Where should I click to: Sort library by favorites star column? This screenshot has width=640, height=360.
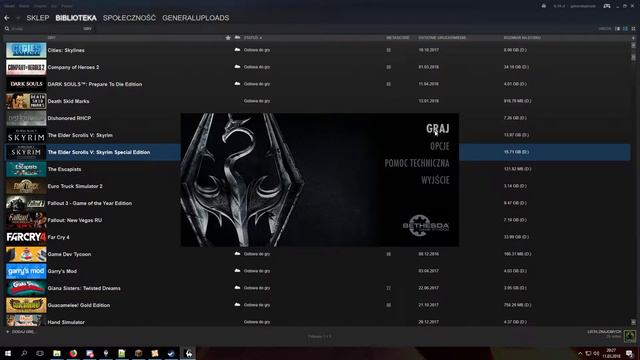(228, 38)
